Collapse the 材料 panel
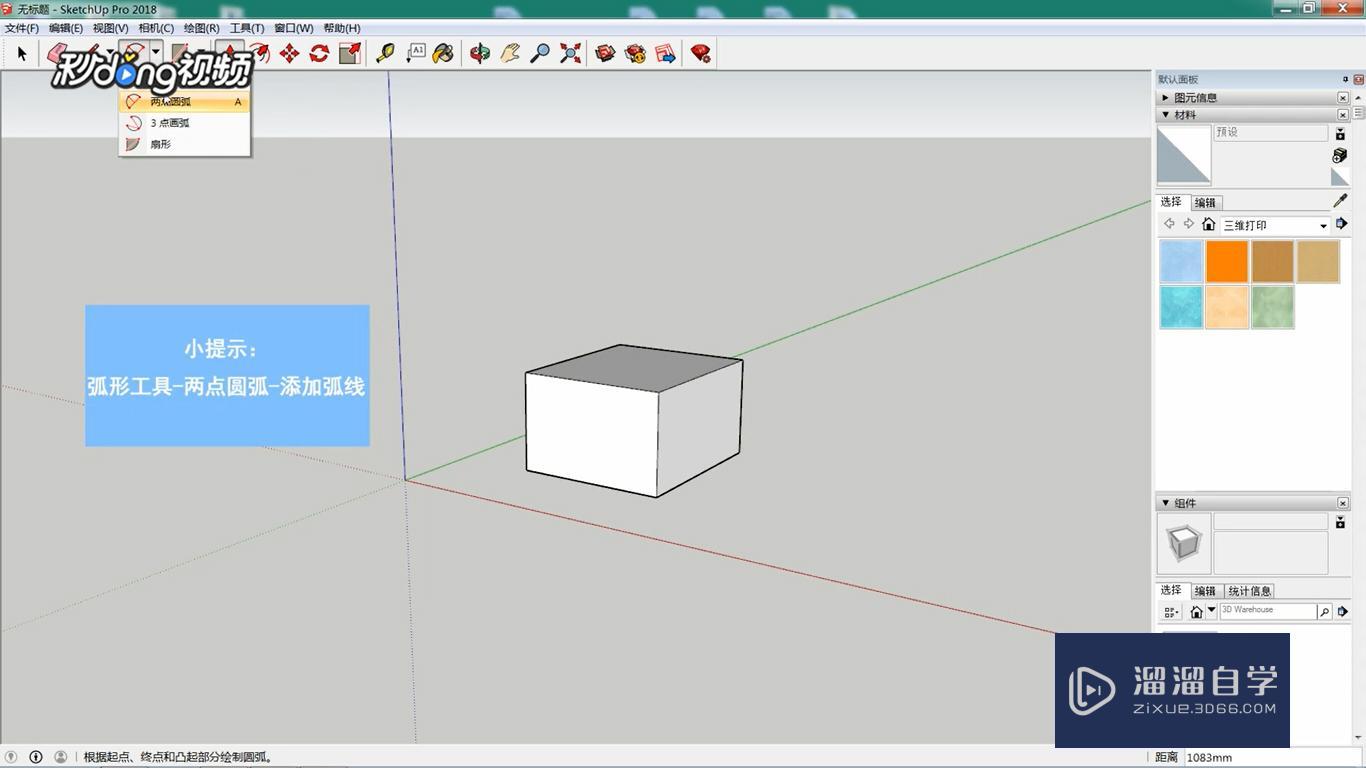The image size is (1366, 768). [1166, 115]
